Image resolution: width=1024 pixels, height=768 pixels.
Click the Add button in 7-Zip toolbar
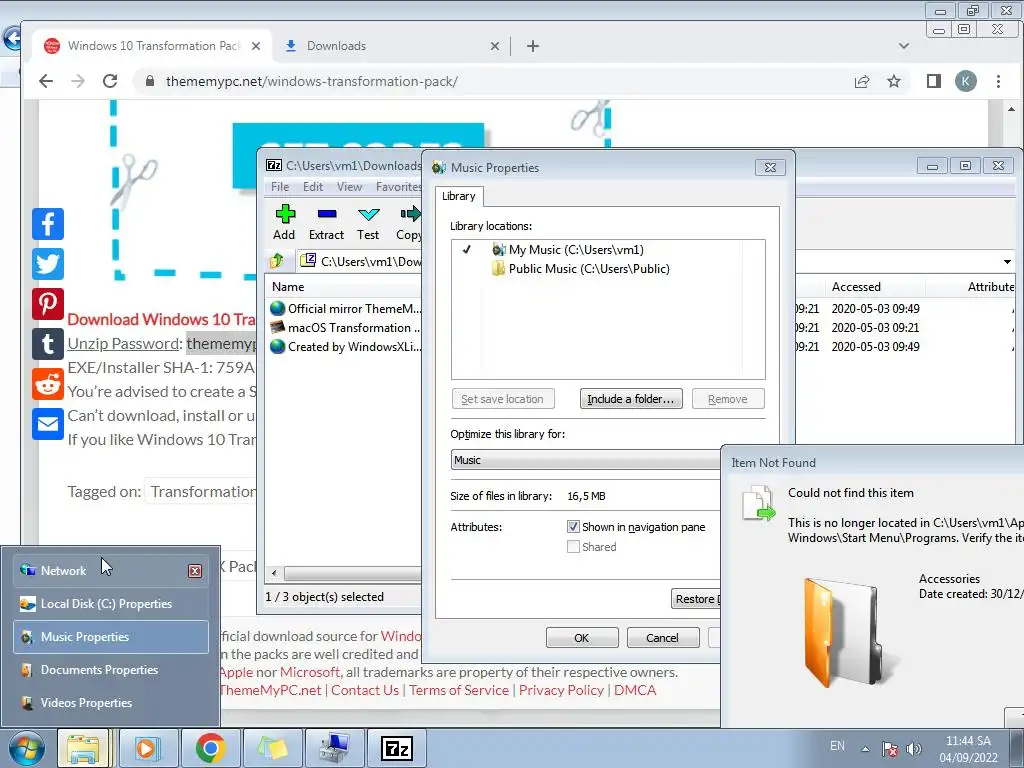(284, 222)
